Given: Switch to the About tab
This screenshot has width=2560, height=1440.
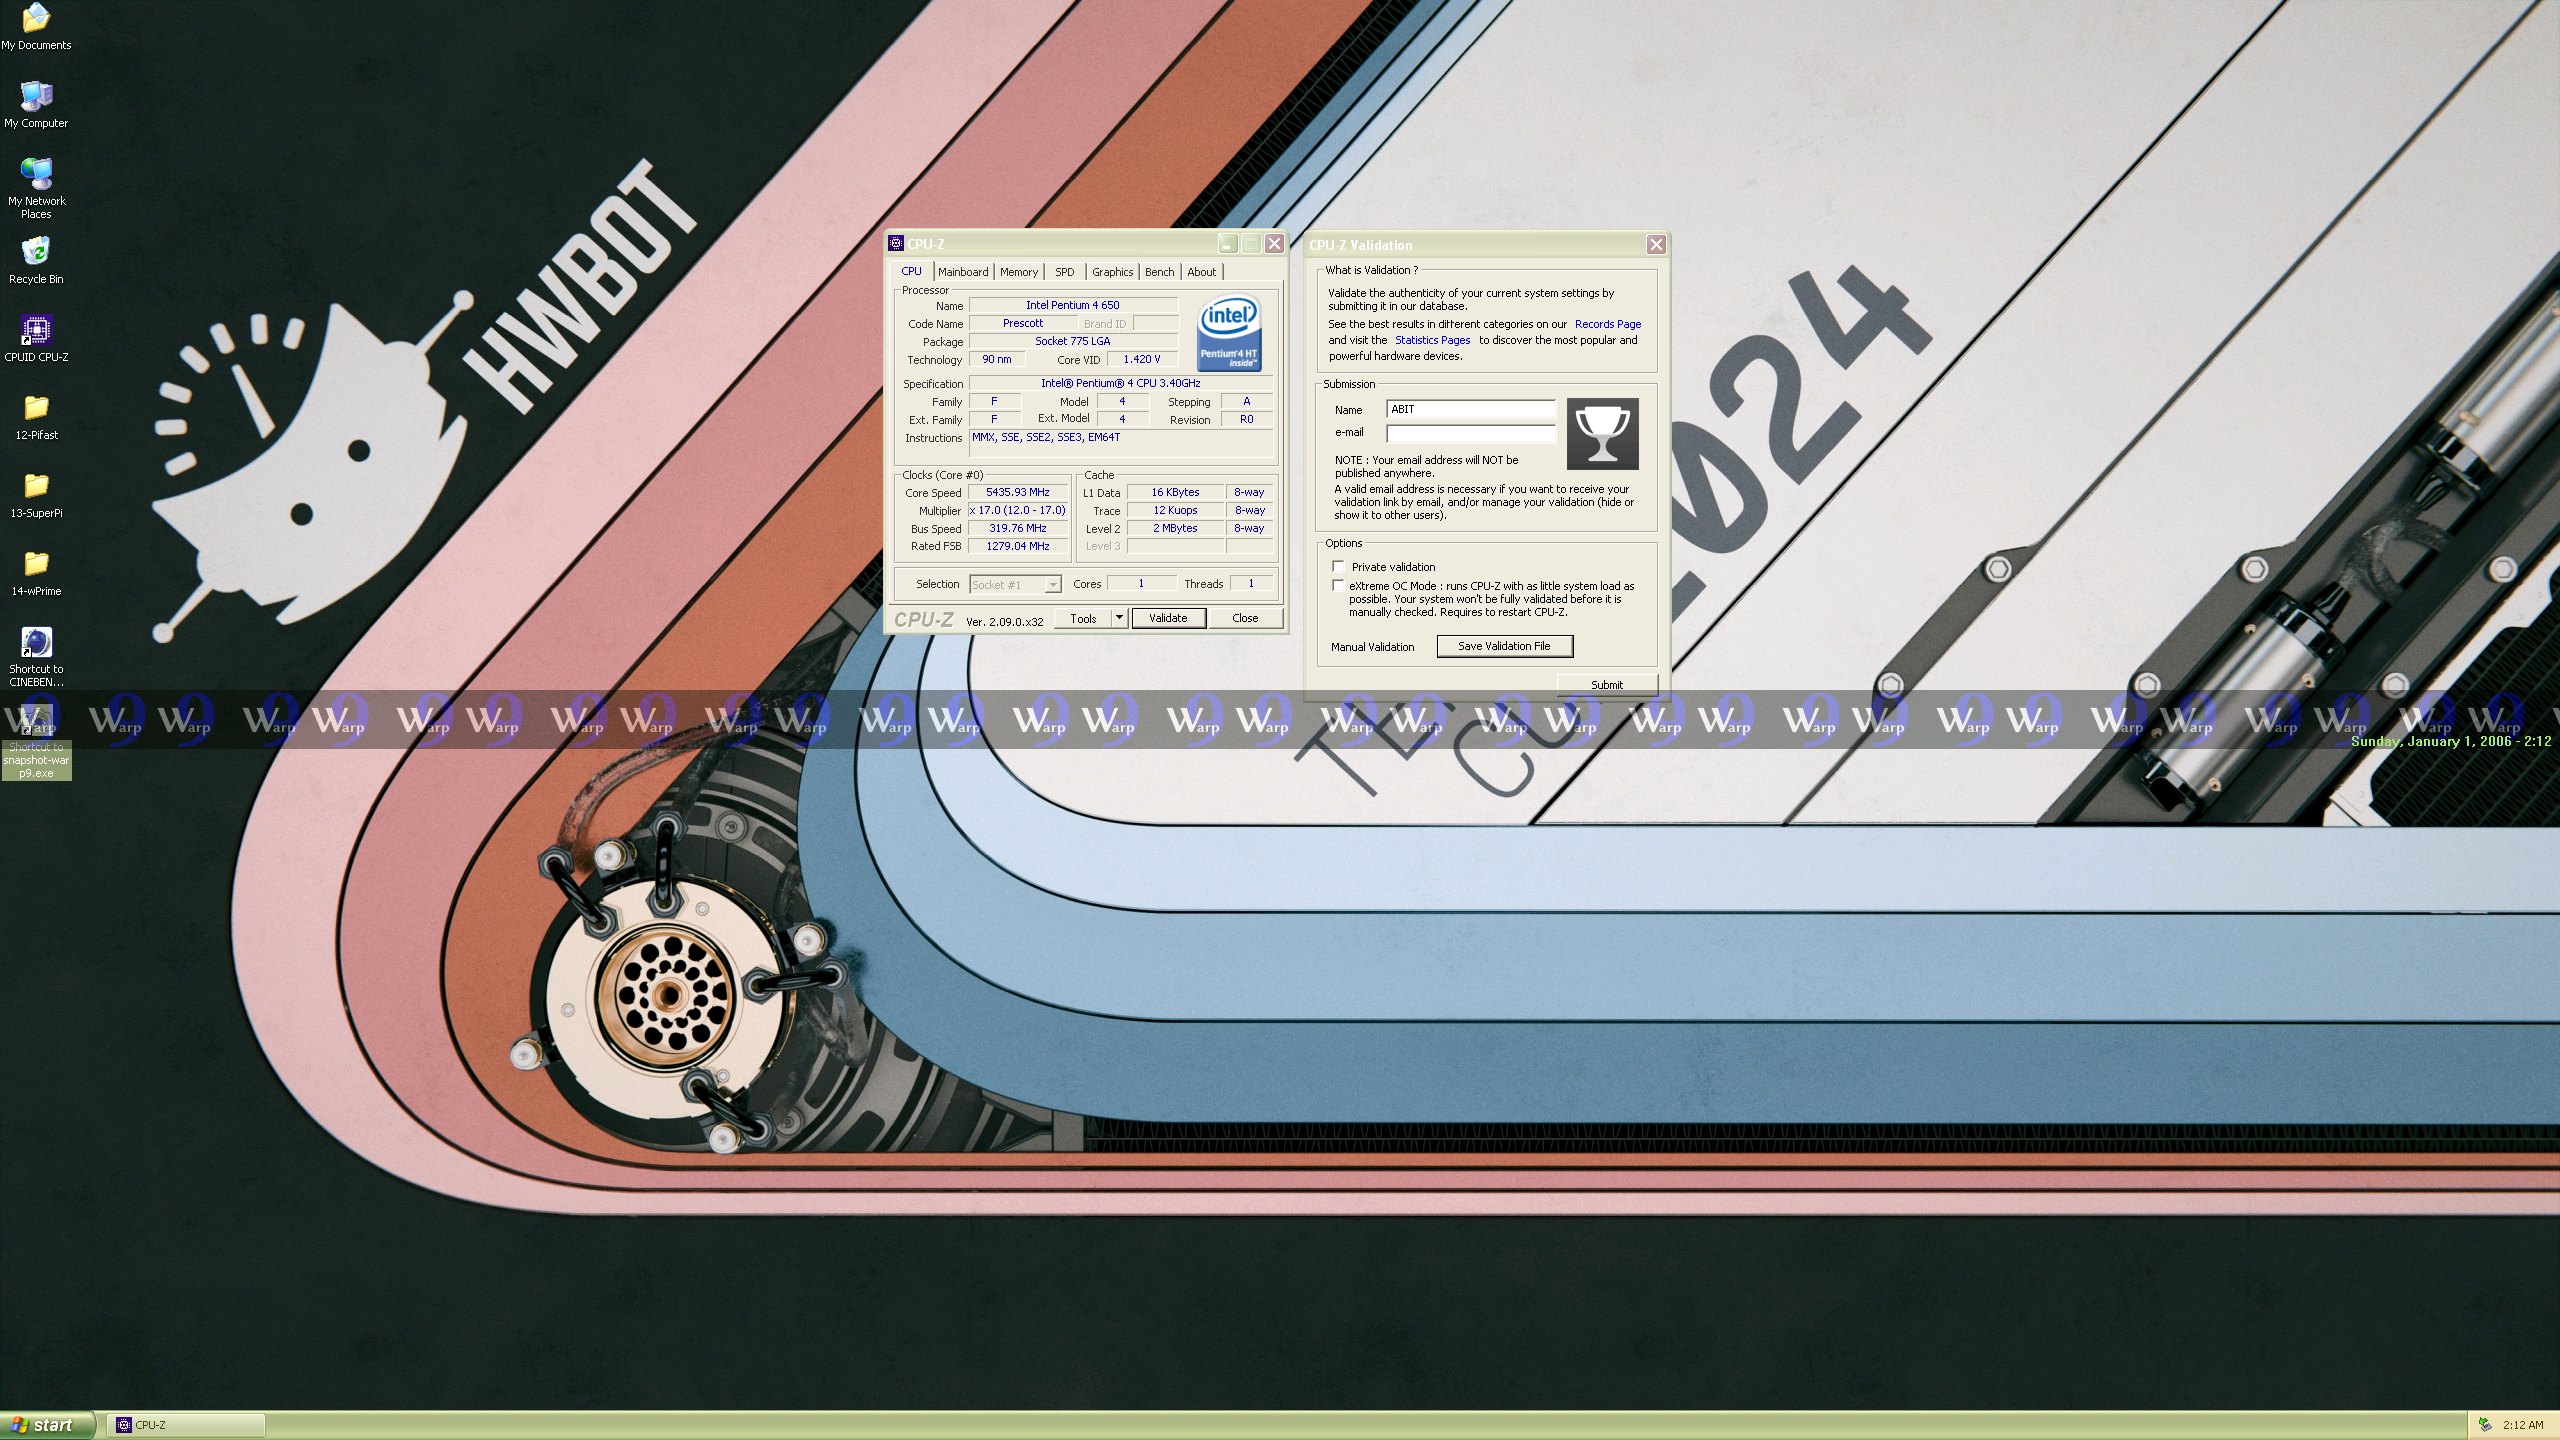Looking at the screenshot, I should point(1202,272).
